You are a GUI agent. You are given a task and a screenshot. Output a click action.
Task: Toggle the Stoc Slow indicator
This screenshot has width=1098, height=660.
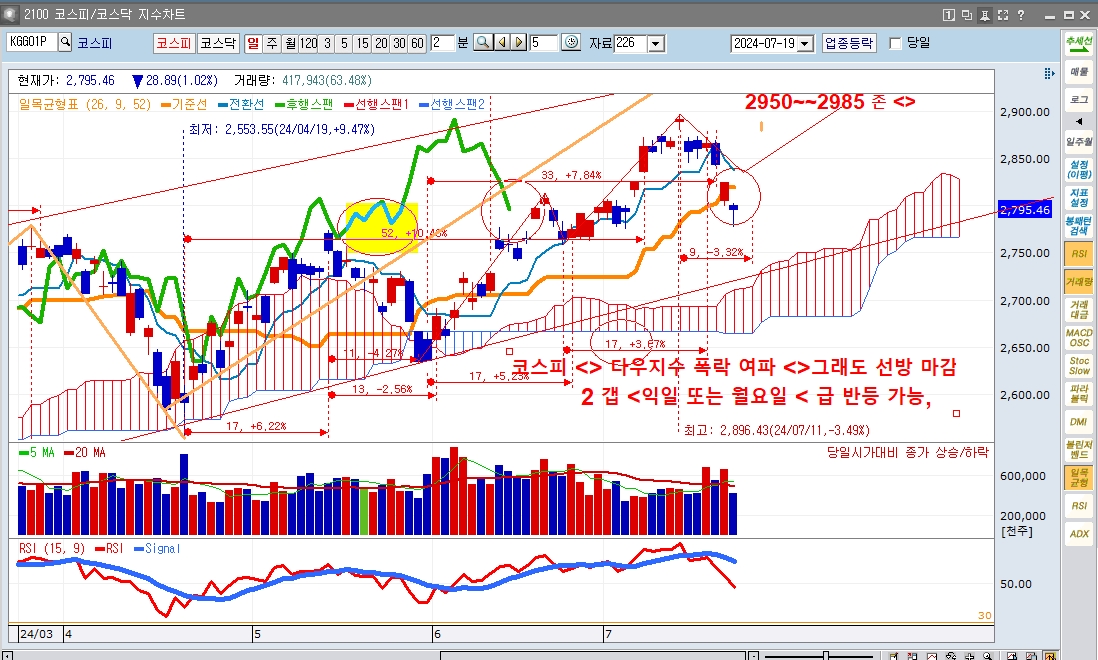(1078, 365)
